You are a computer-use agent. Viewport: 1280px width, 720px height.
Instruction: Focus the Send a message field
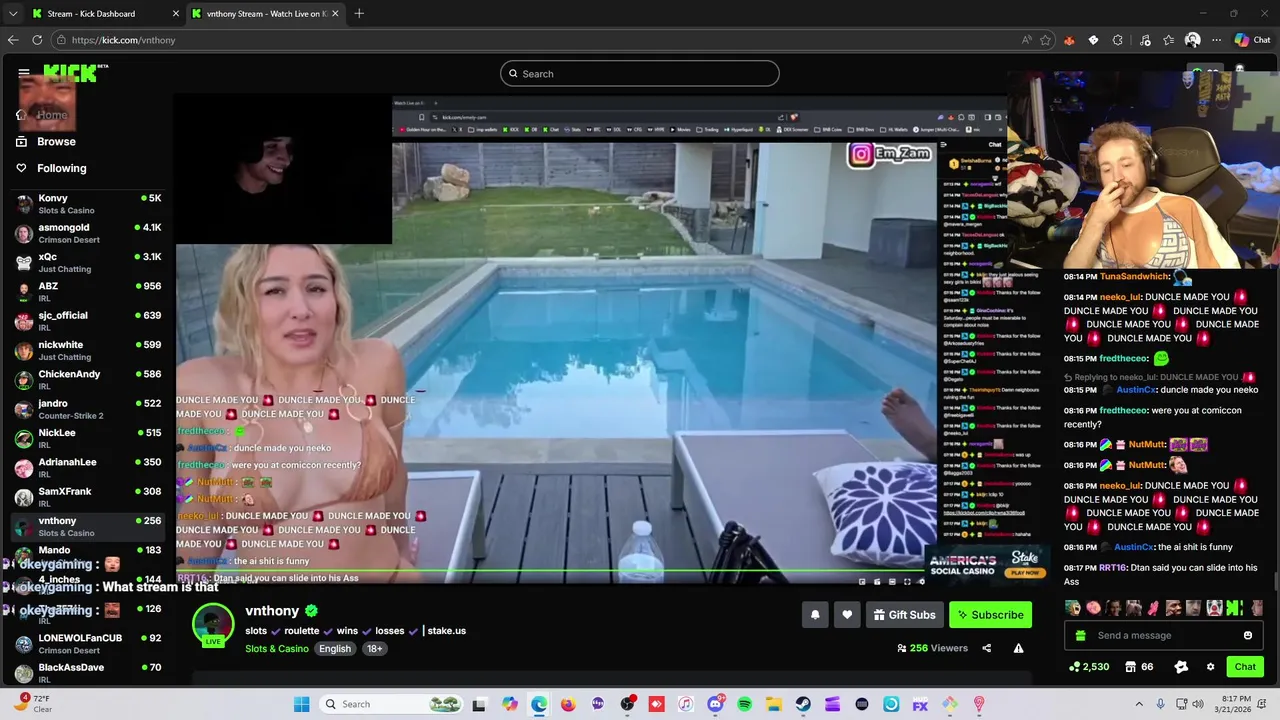(x=1163, y=635)
